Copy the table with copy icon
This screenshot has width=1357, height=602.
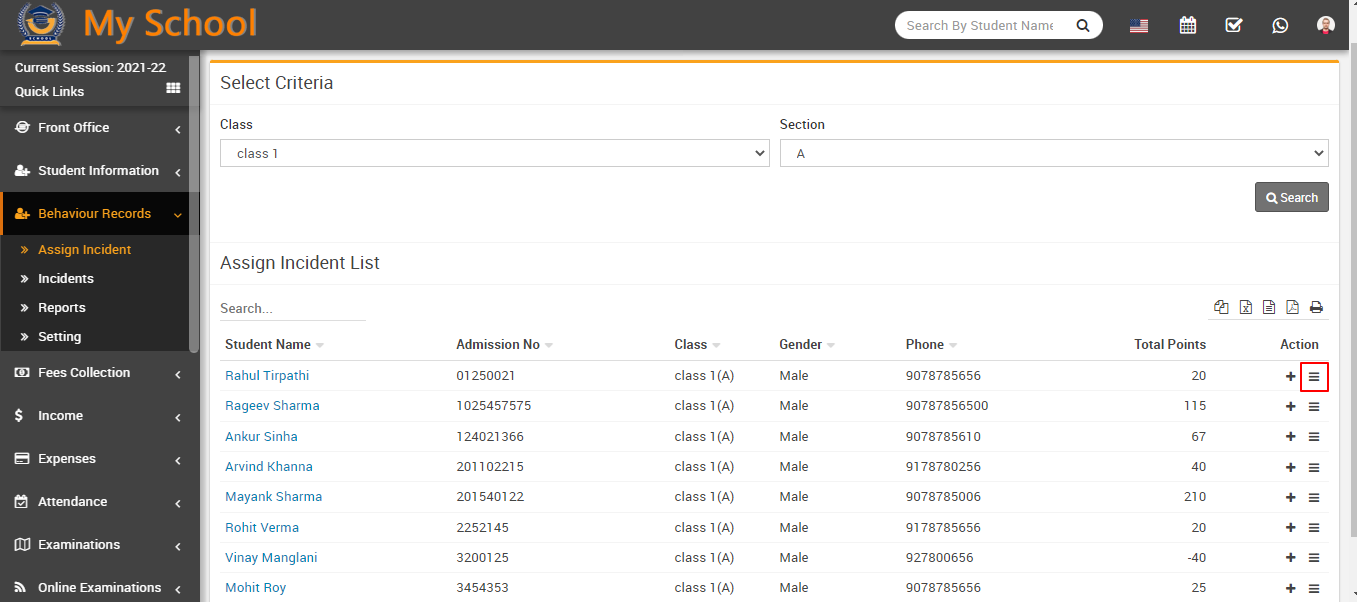point(1221,308)
